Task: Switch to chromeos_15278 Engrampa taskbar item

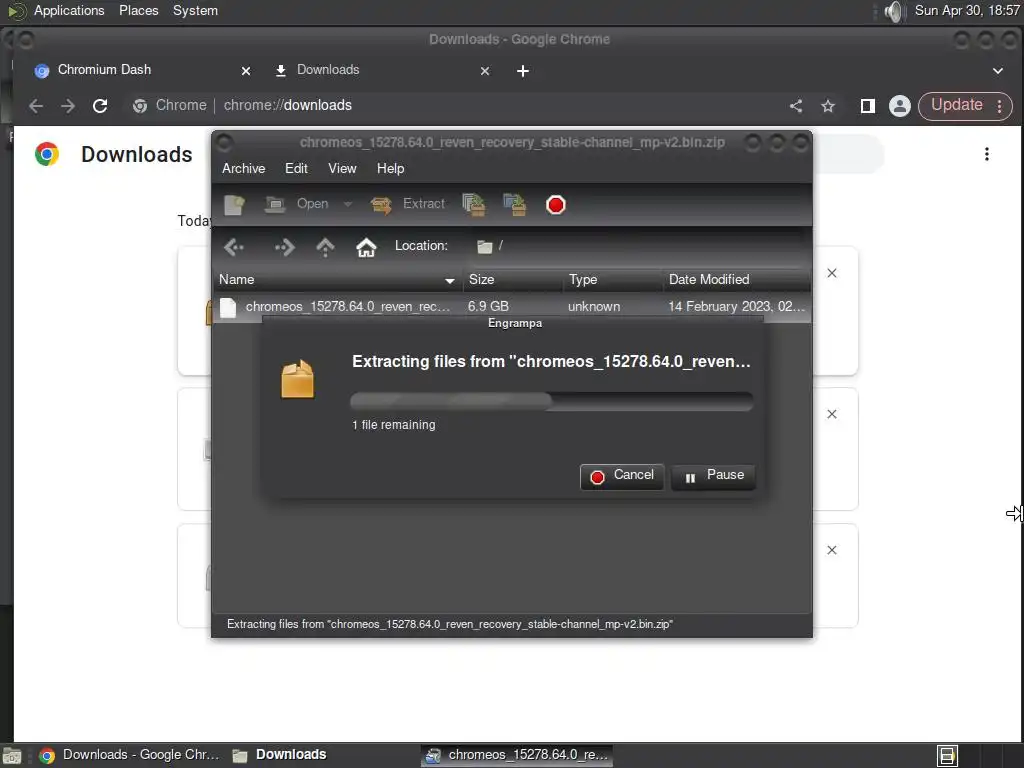Action: click(517, 755)
